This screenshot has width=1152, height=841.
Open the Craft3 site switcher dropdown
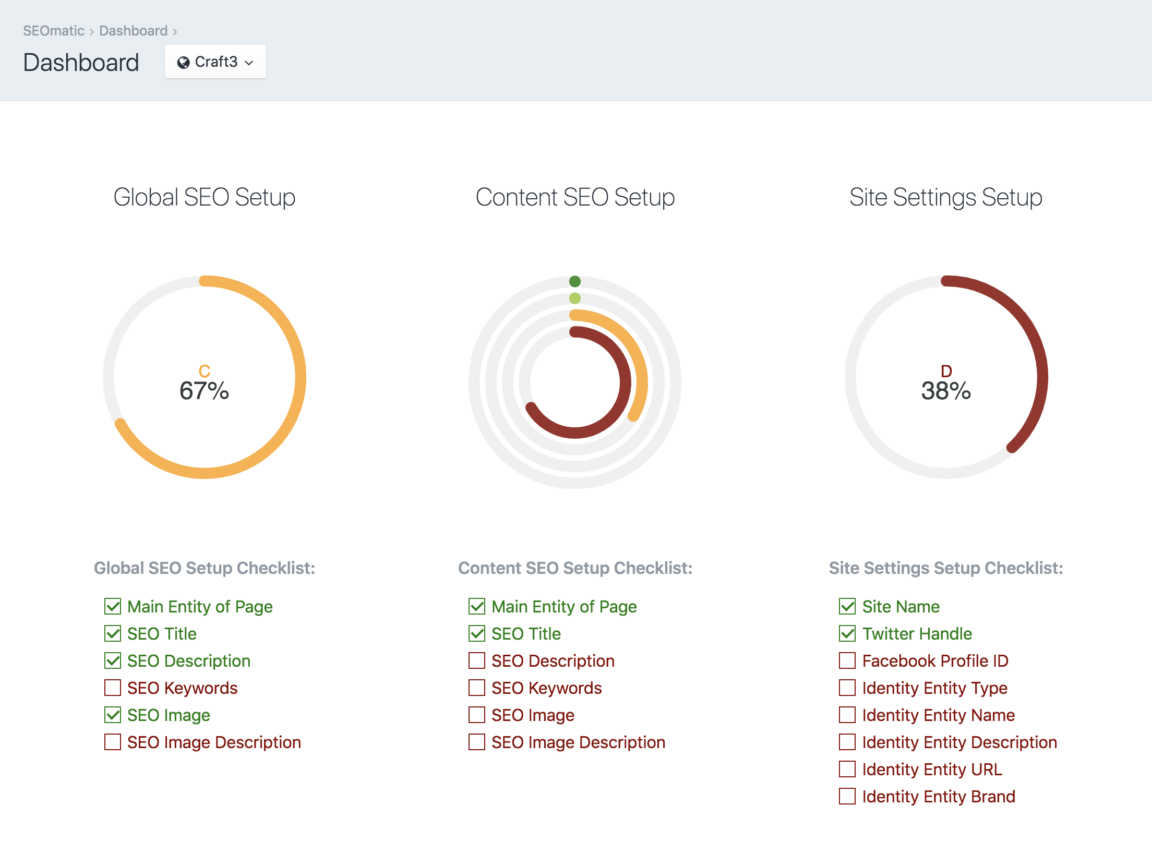[214, 61]
